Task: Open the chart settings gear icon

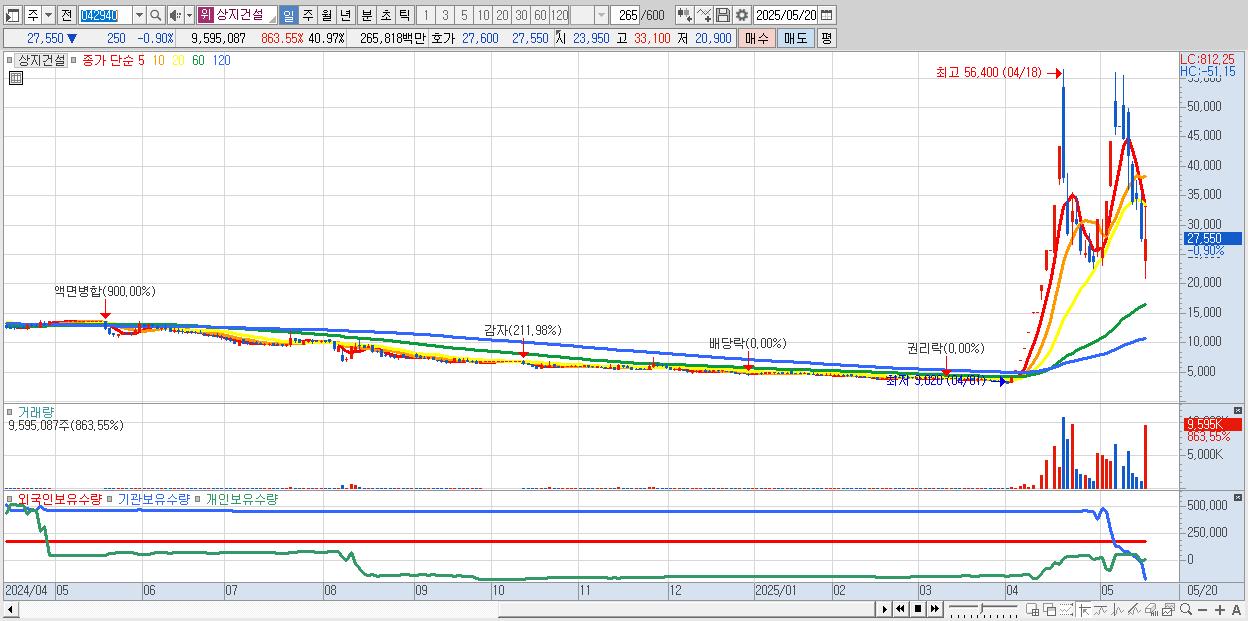Action: tap(741, 15)
